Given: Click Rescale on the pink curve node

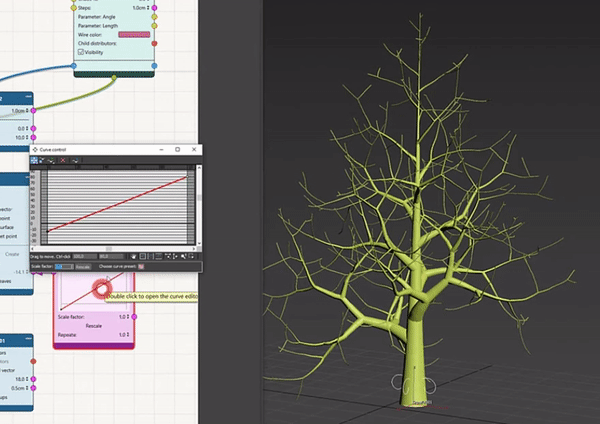Looking at the screenshot, I should pos(92,326).
